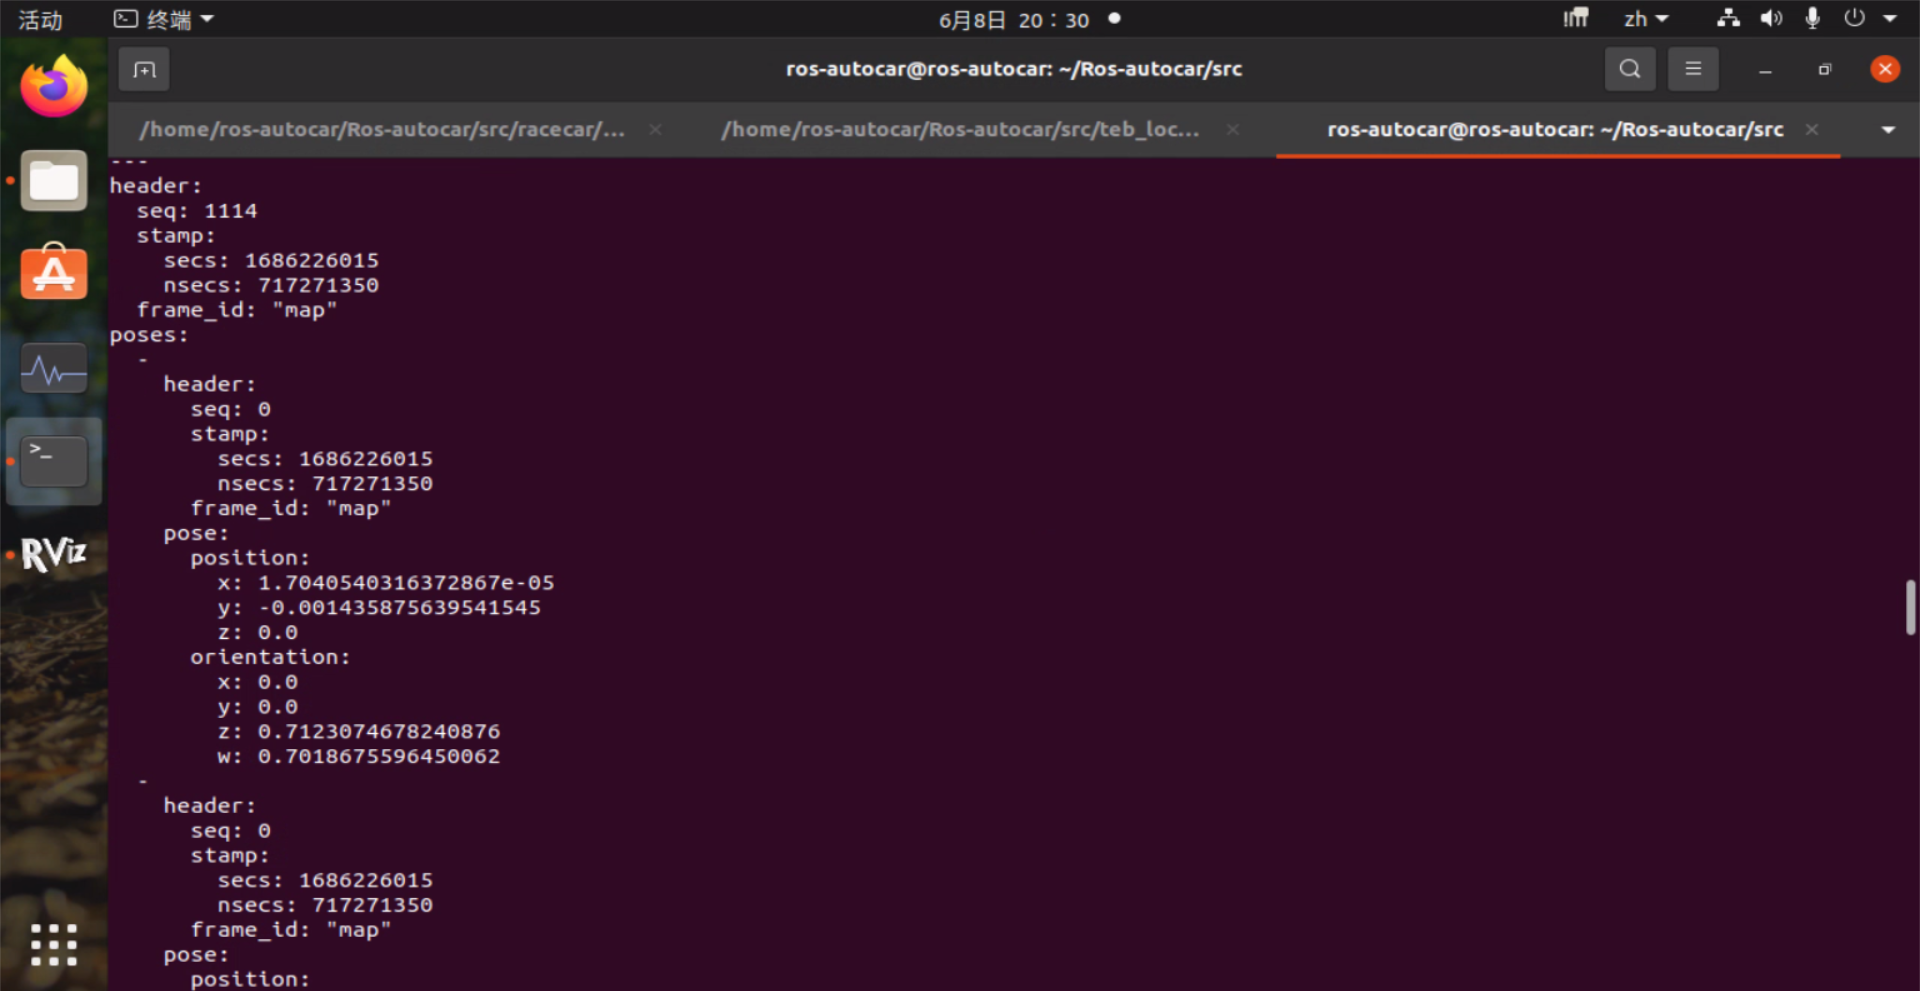Click the terminal search icon

pos(1629,69)
